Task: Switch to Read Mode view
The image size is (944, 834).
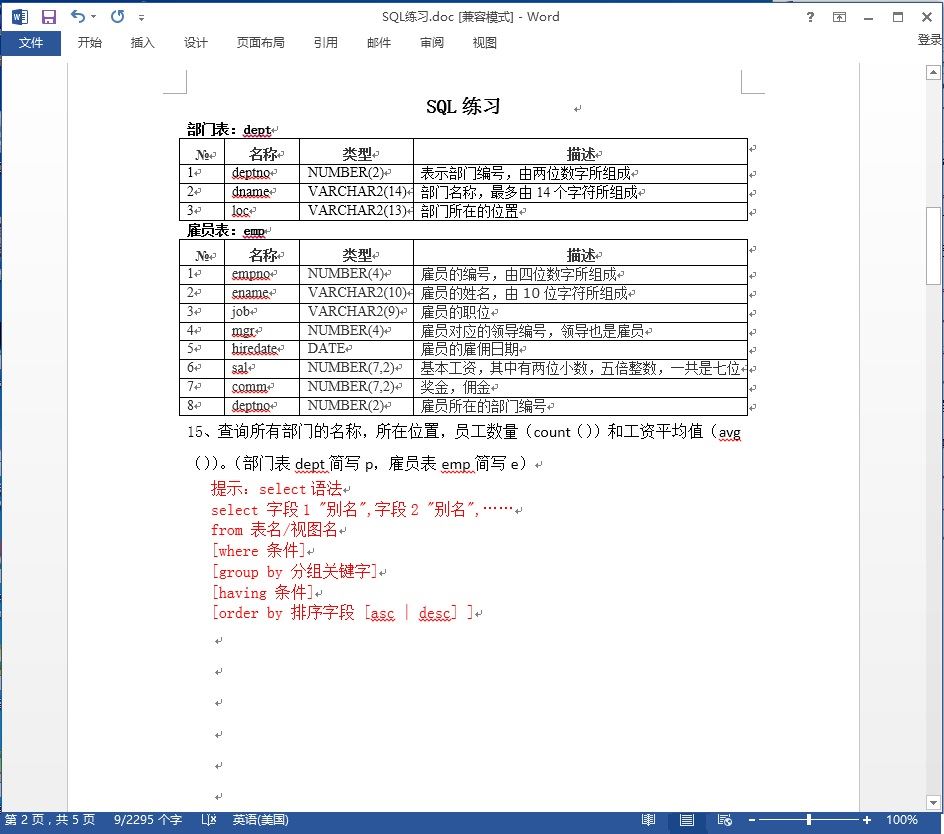Action: pyautogui.click(x=648, y=820)
